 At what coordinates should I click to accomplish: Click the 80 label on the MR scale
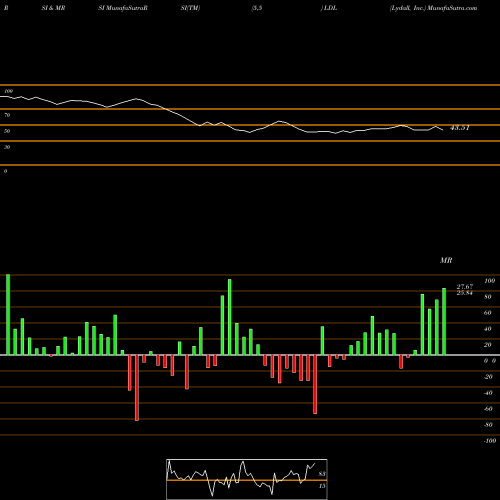click(x=487, y=297)
